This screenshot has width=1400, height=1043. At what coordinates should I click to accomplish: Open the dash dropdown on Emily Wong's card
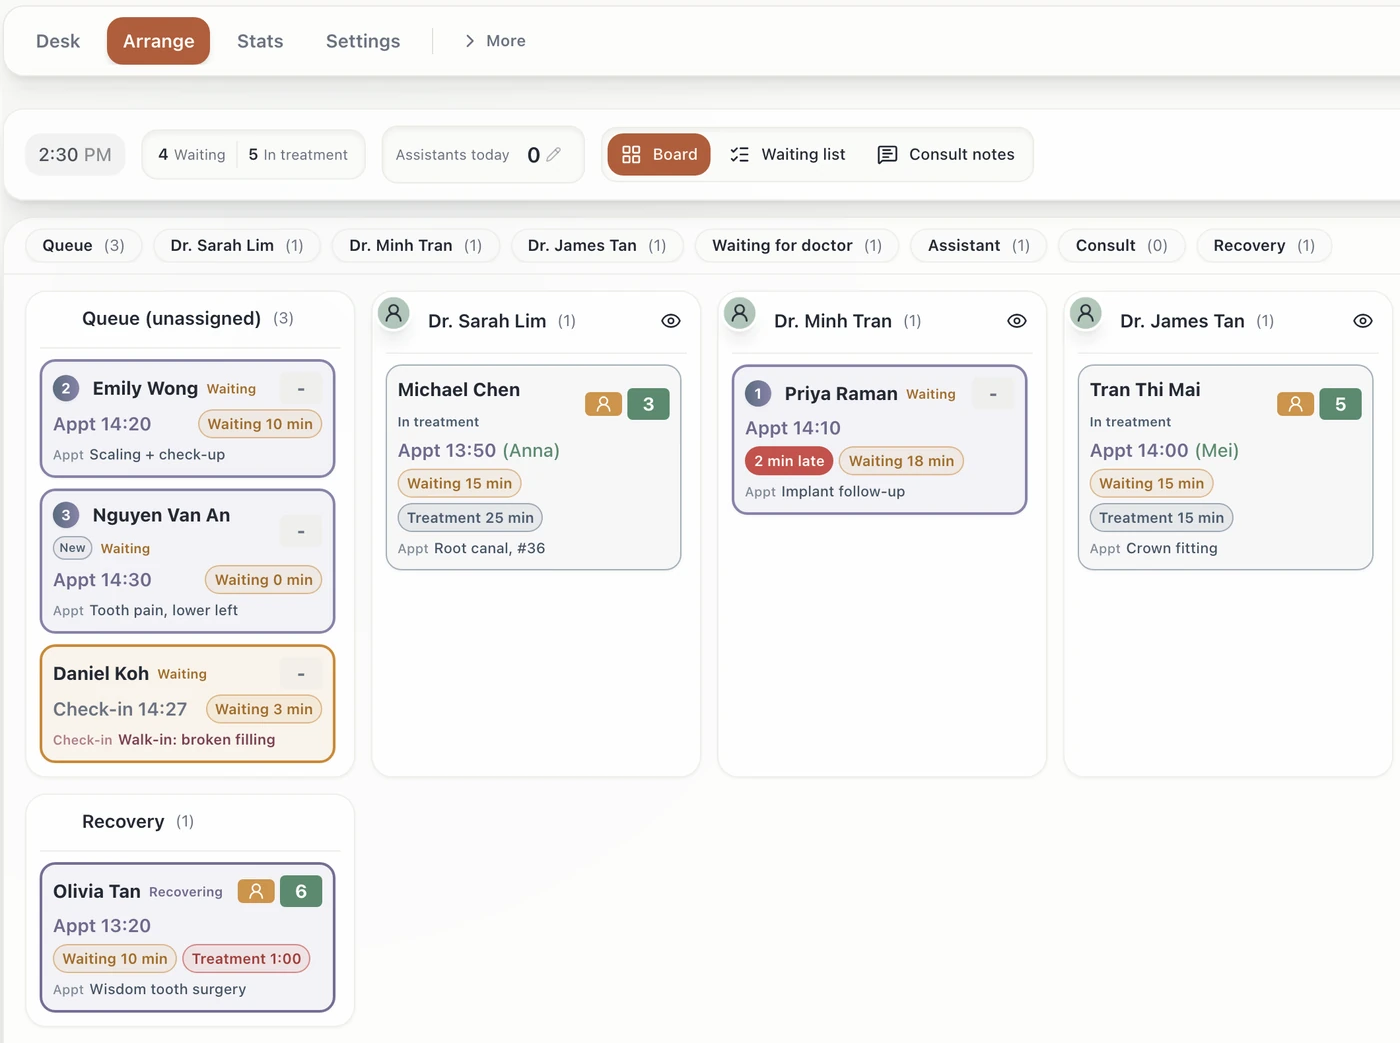point(301,389)
